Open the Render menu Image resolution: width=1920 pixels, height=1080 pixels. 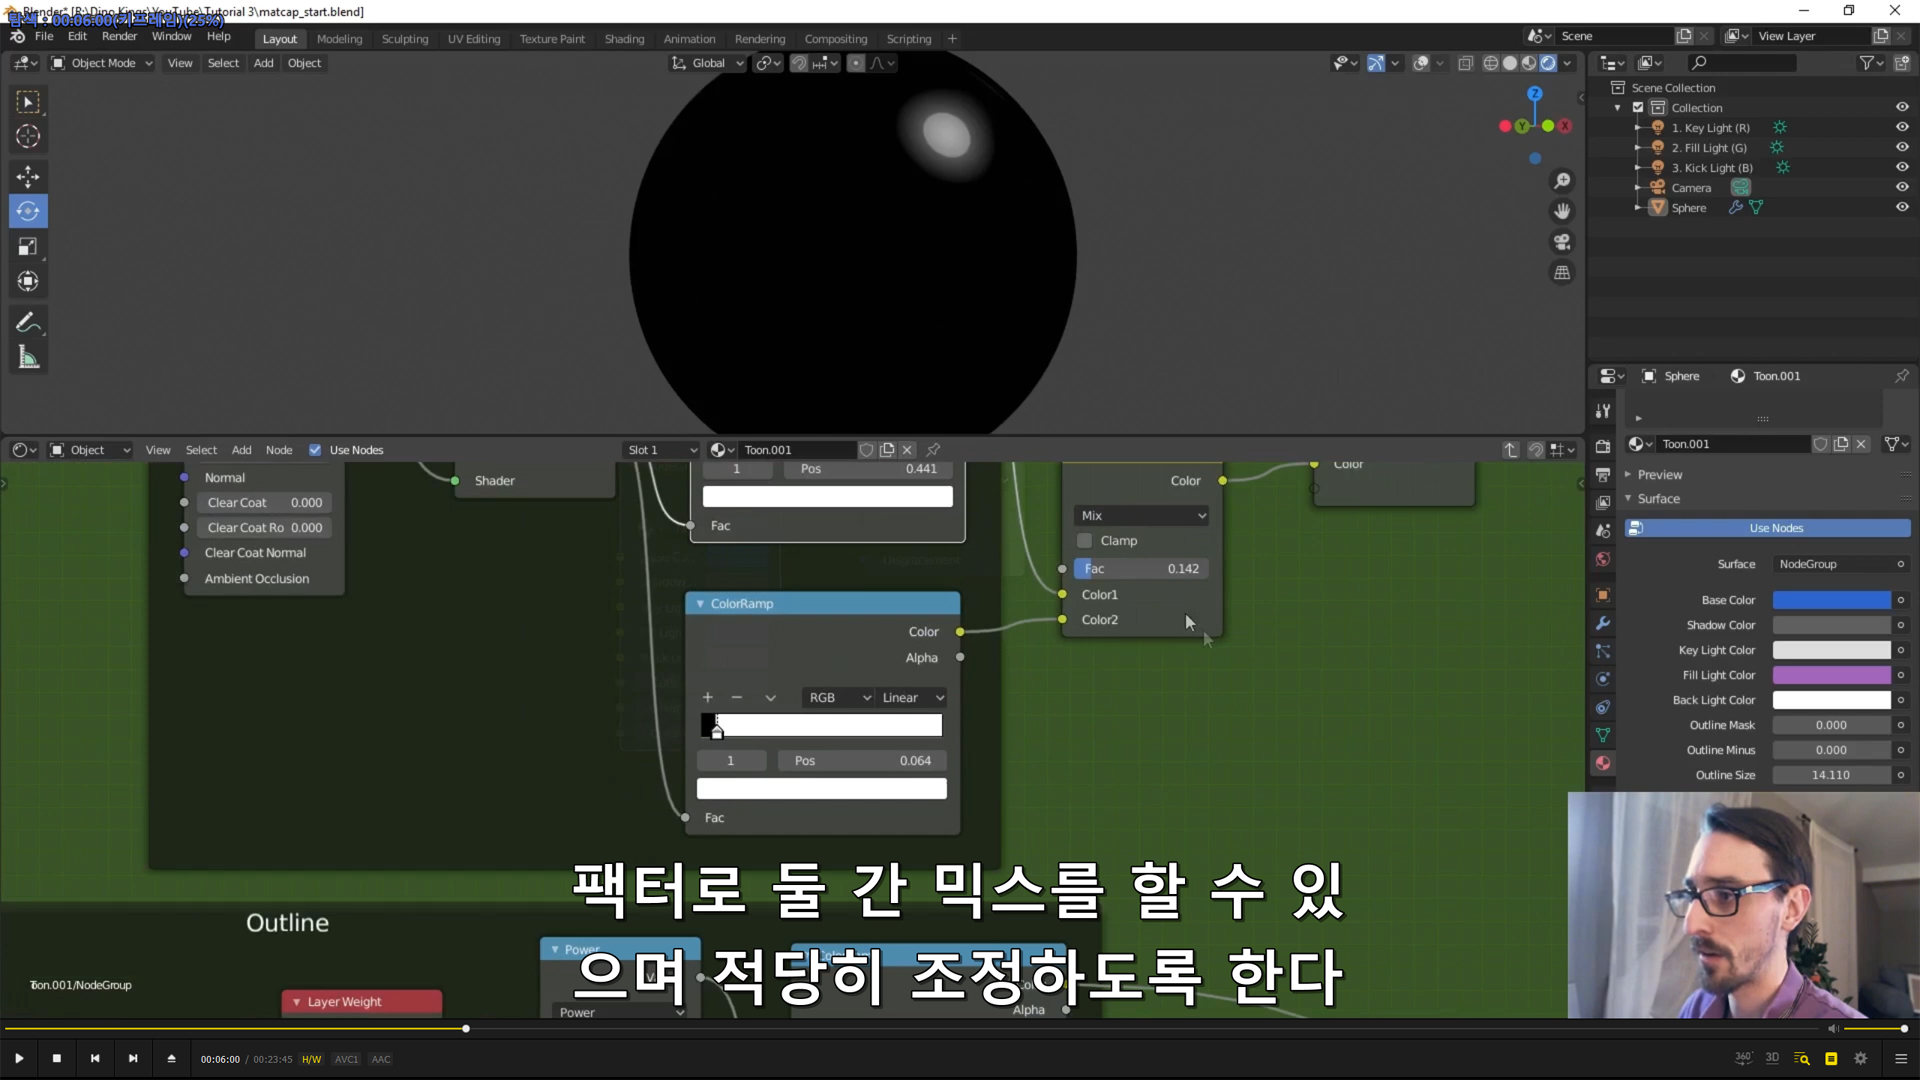pos(119,36)
